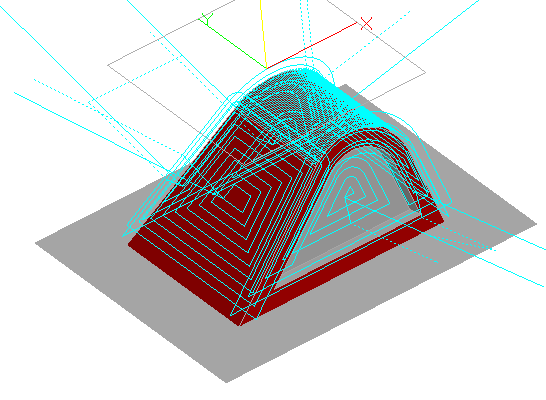Click the red X axis label marker
546x400 pixels.
(366, 23)
